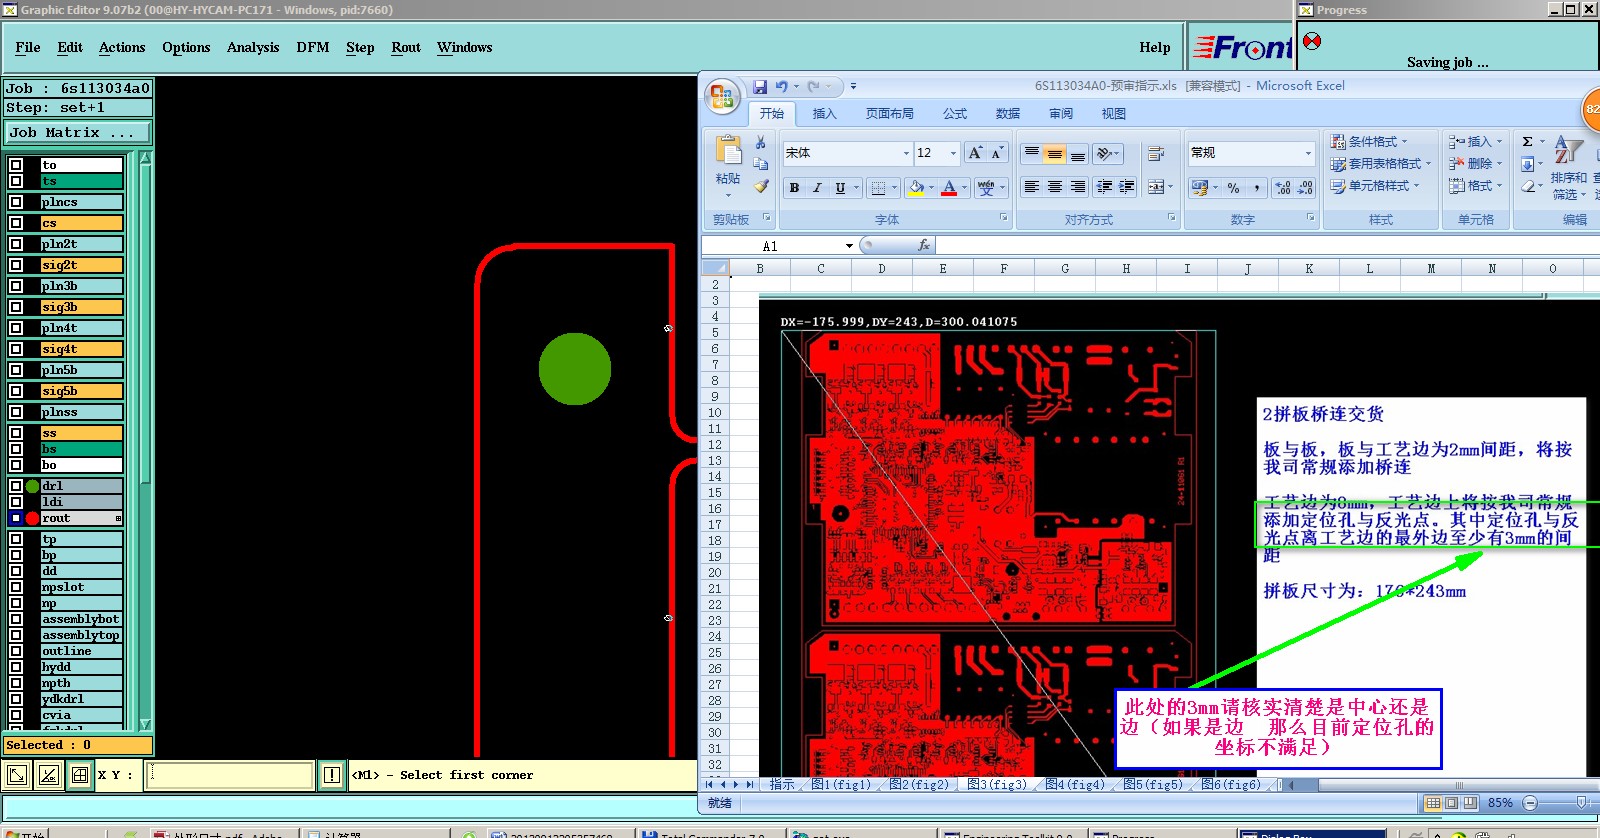Click the grid snap icon left of X Y
This screenshot has height=838, width=1600.
click(80, 774)
